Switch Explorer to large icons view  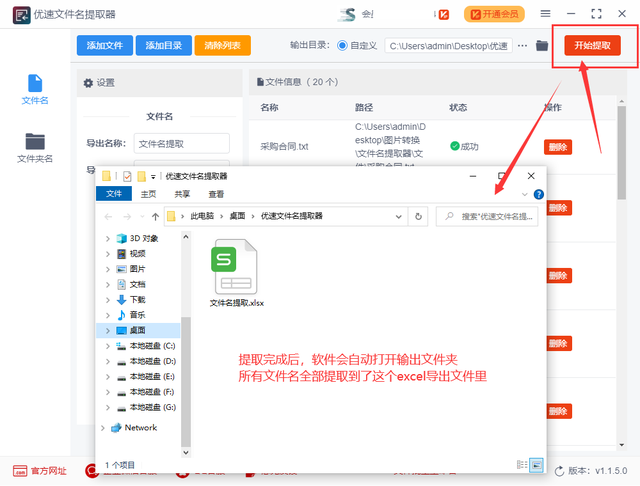click(536, 464)
